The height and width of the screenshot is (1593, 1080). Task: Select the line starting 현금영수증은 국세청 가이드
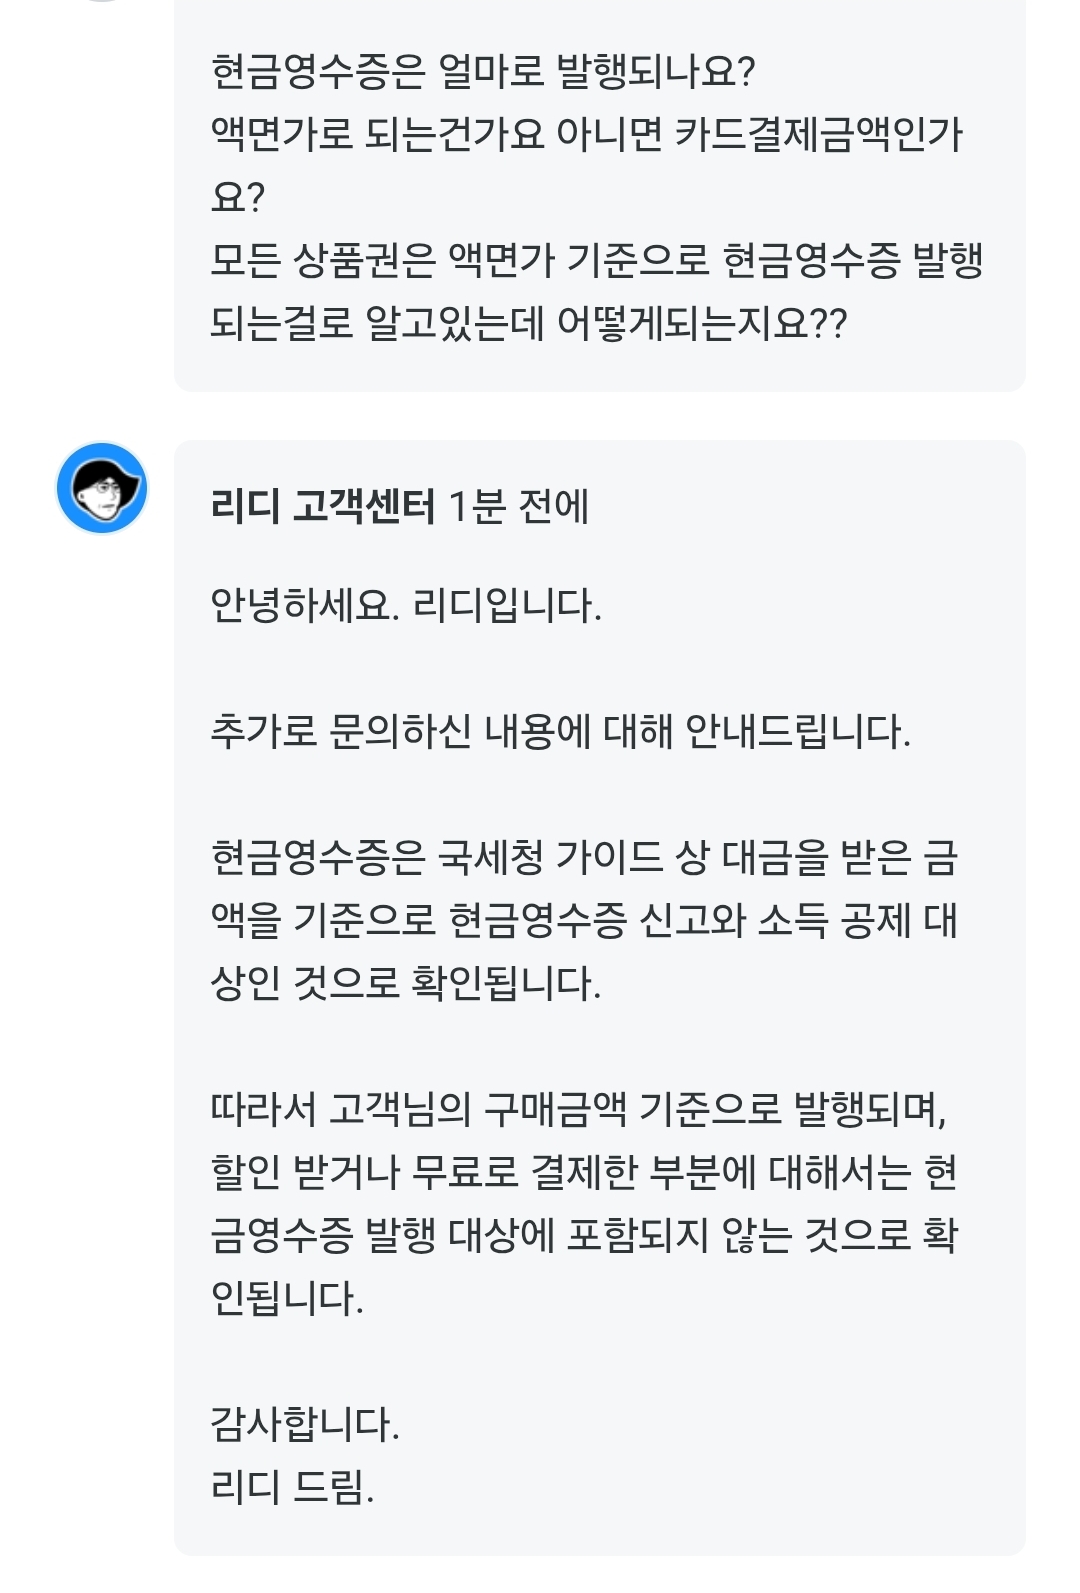tap(584, 858)
